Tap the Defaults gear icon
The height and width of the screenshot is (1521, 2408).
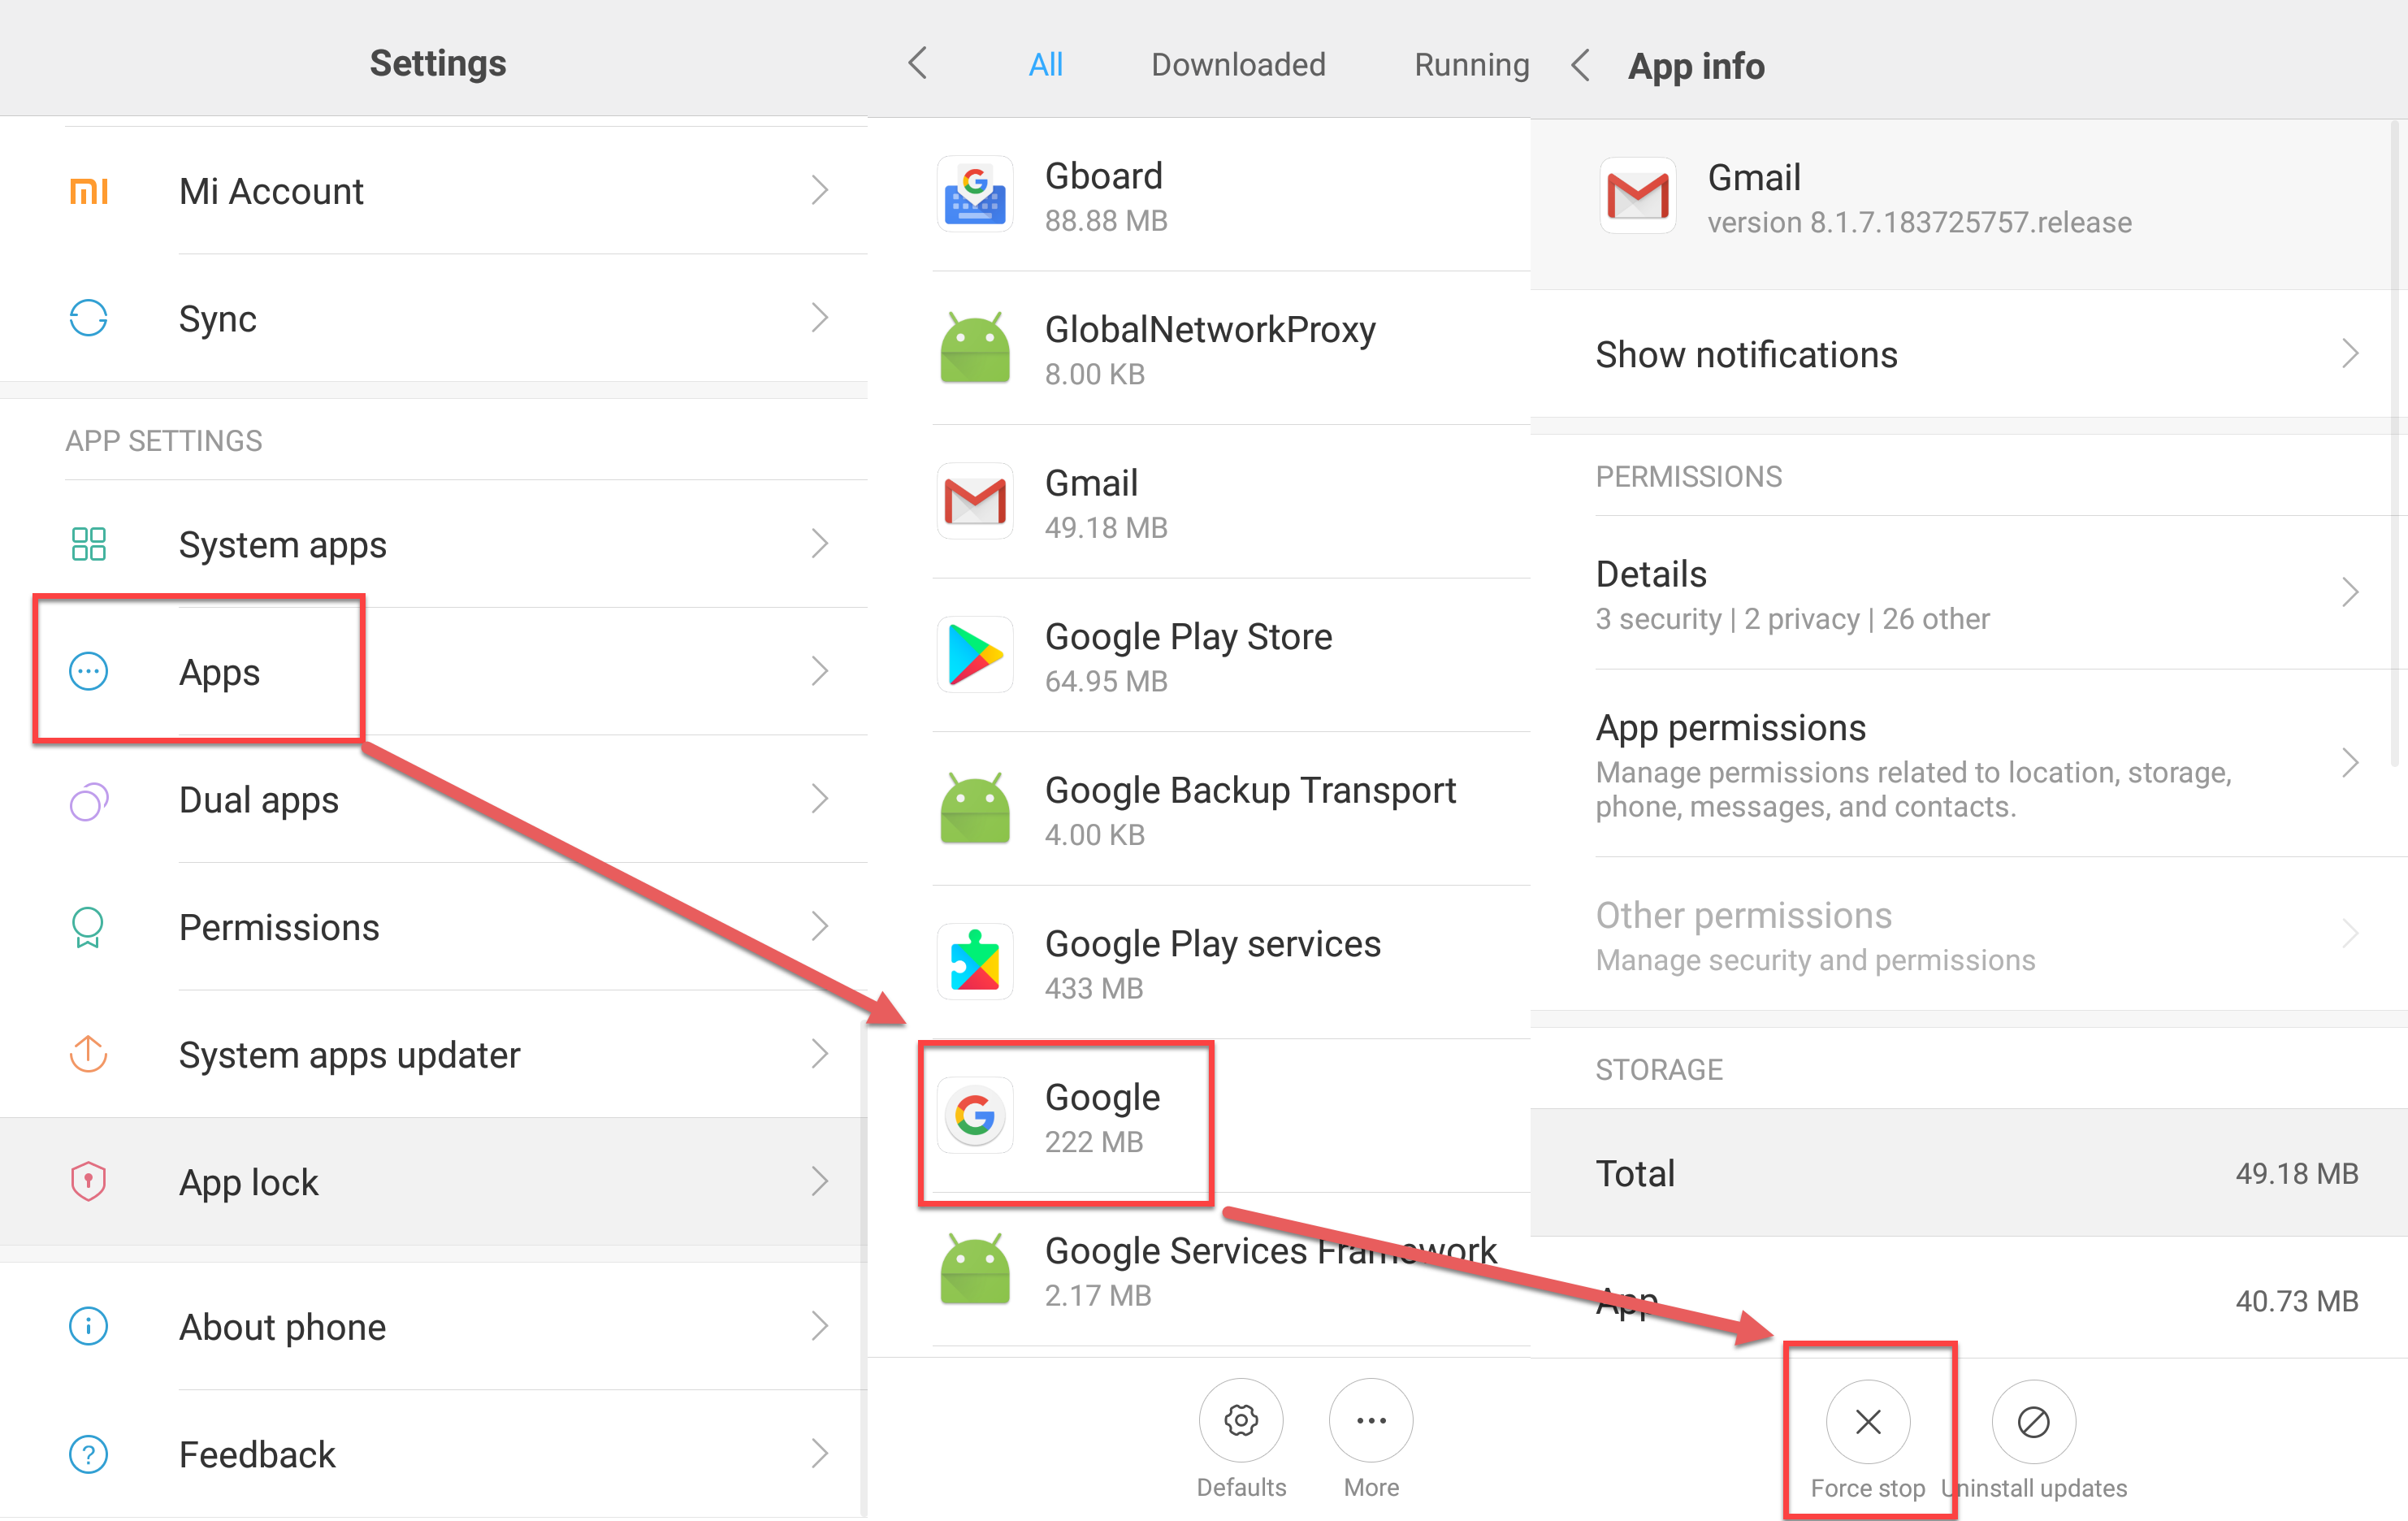1241,1420
